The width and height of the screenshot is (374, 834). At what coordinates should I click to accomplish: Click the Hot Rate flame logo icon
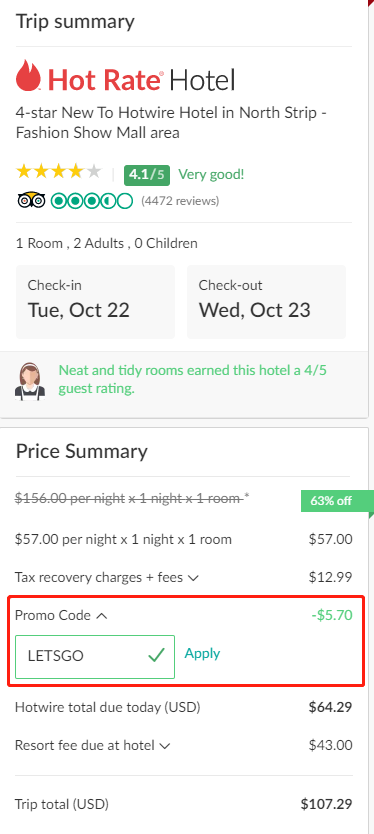pyautogui.click(x=29, y=76)
